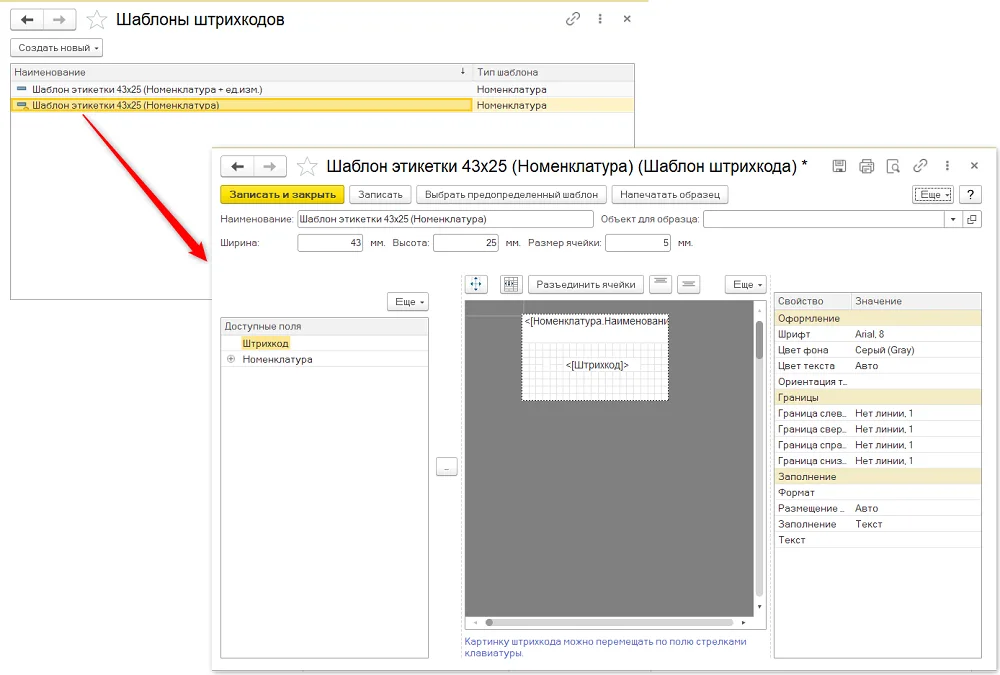This screenshot has height=675, width=1000.
Task: Open Еще menu of label editor toolbar
Action: pyautogui.click(x=746, y=285)
